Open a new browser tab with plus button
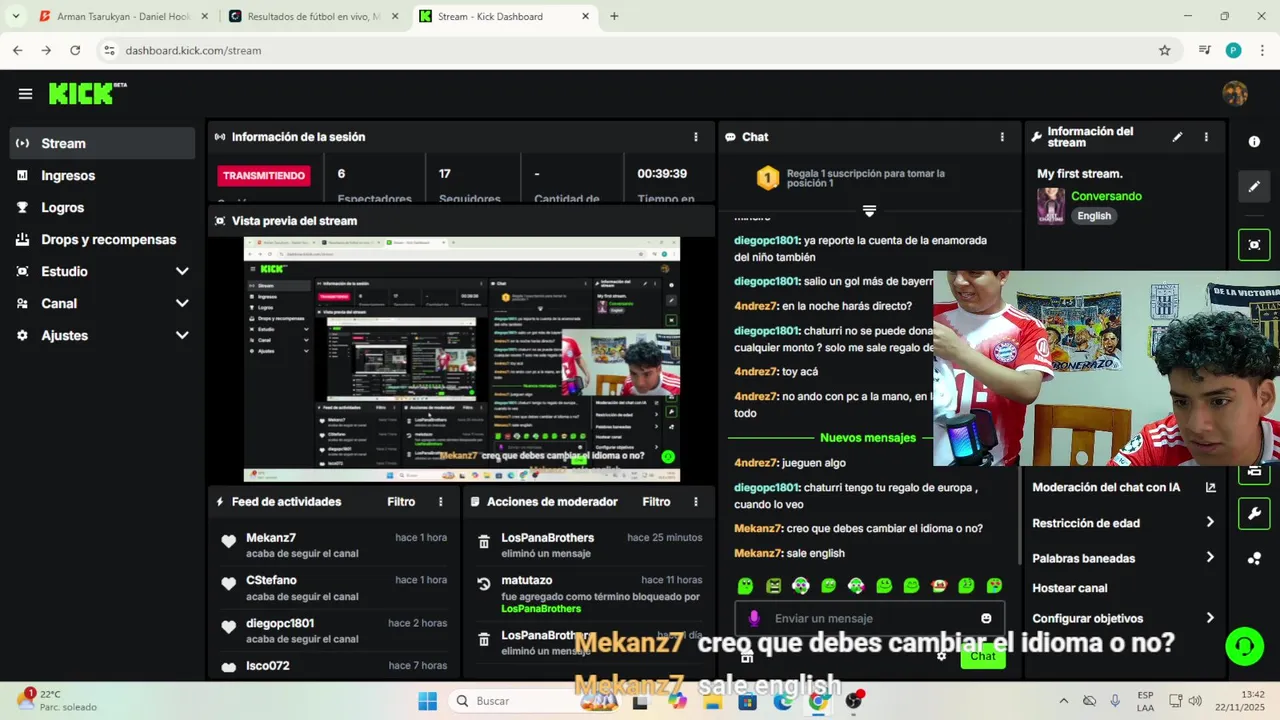Viewport: 1280px width, 720px height. tap(614, 16)
